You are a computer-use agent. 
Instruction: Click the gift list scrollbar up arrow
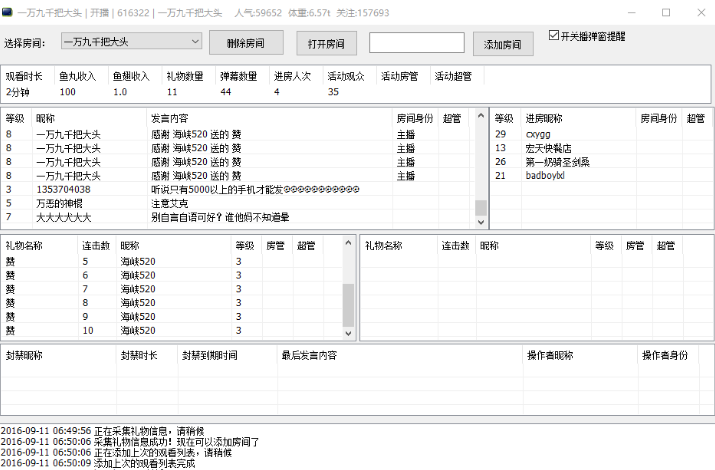[349, 245]
